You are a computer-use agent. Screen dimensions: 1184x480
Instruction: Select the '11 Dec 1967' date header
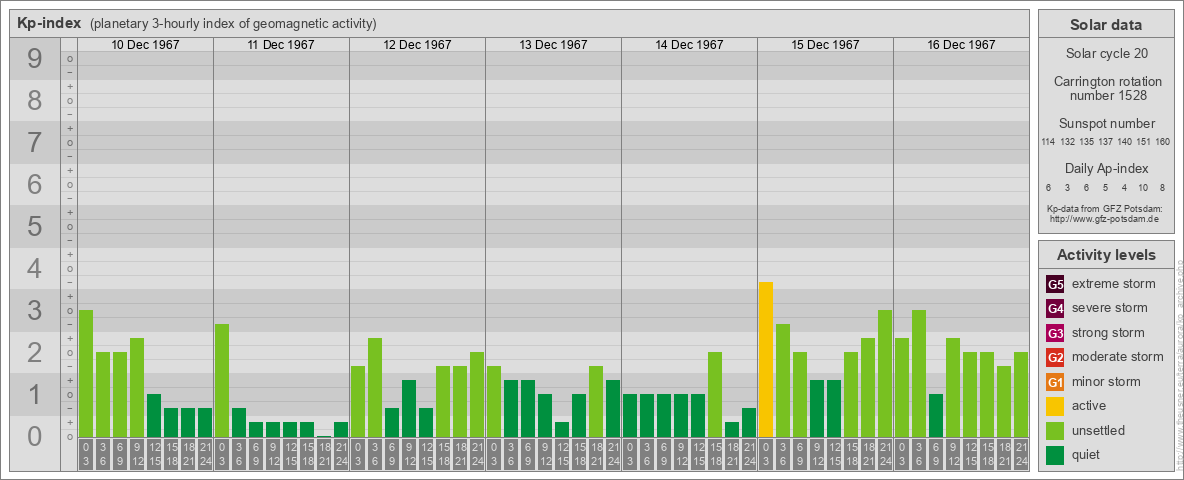(281, 45)
